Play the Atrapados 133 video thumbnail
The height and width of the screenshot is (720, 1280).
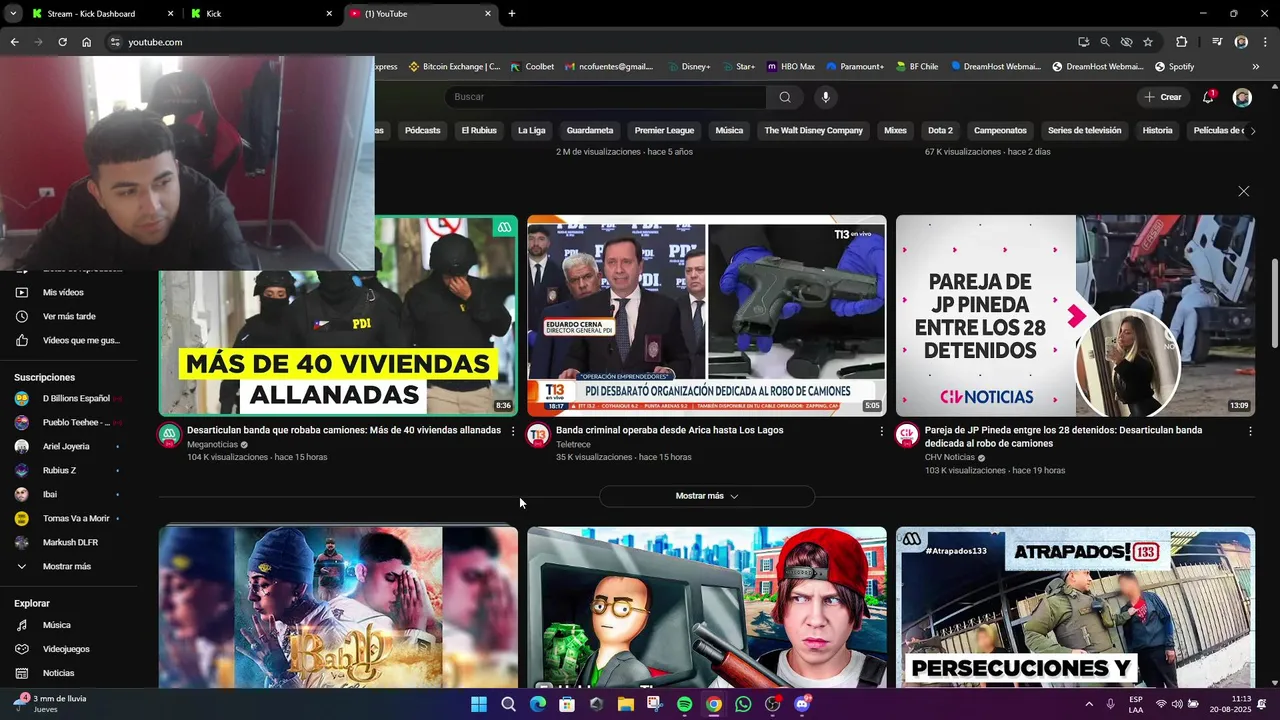point(1075,607)
